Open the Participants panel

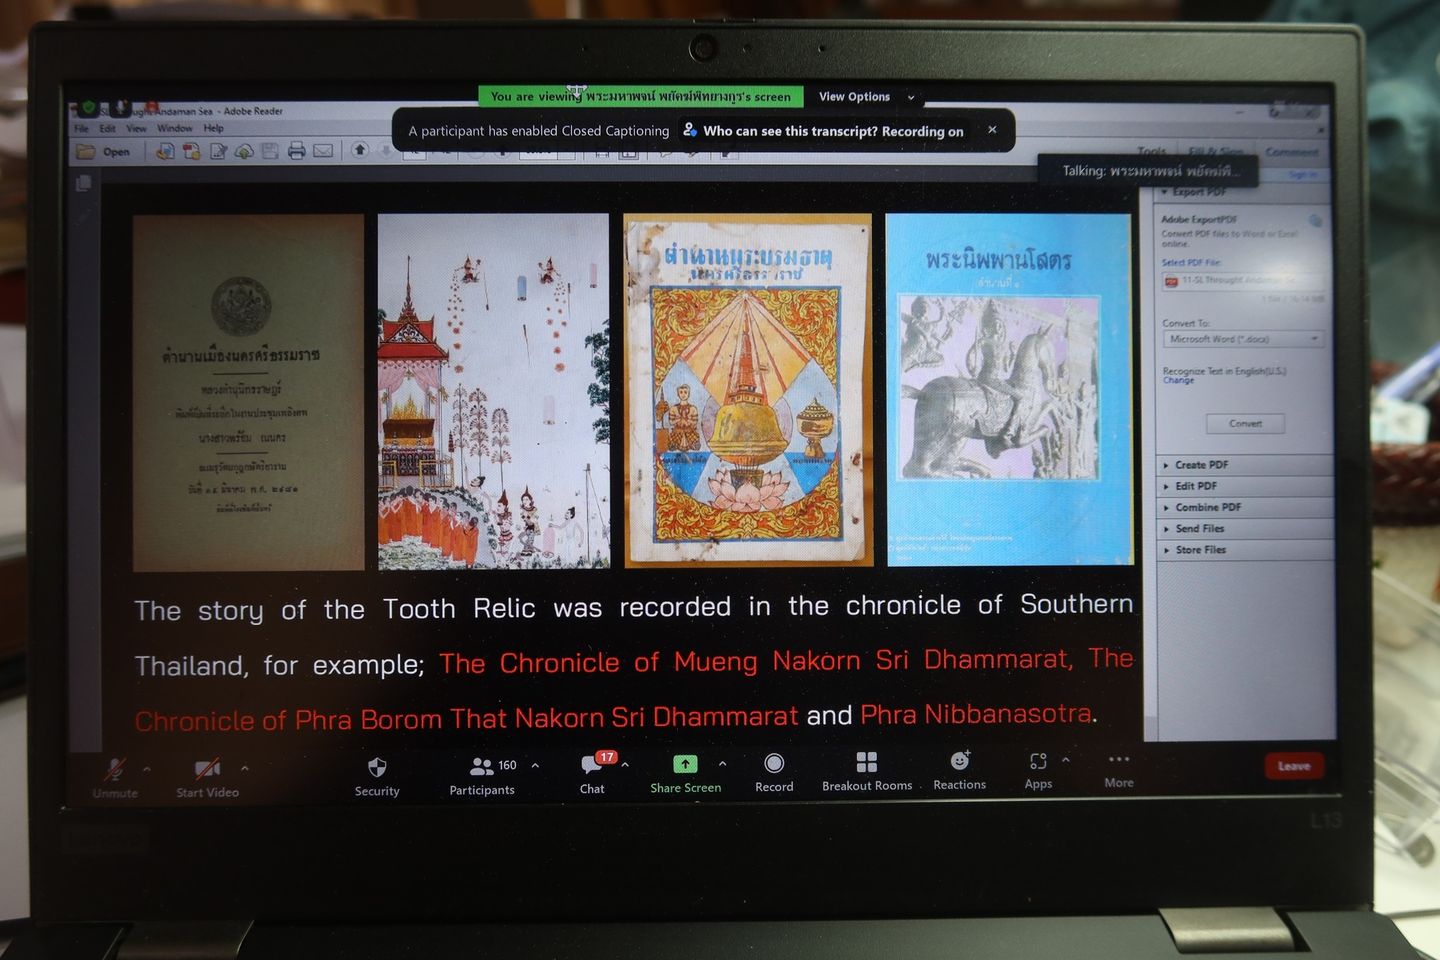click(482, 775)
